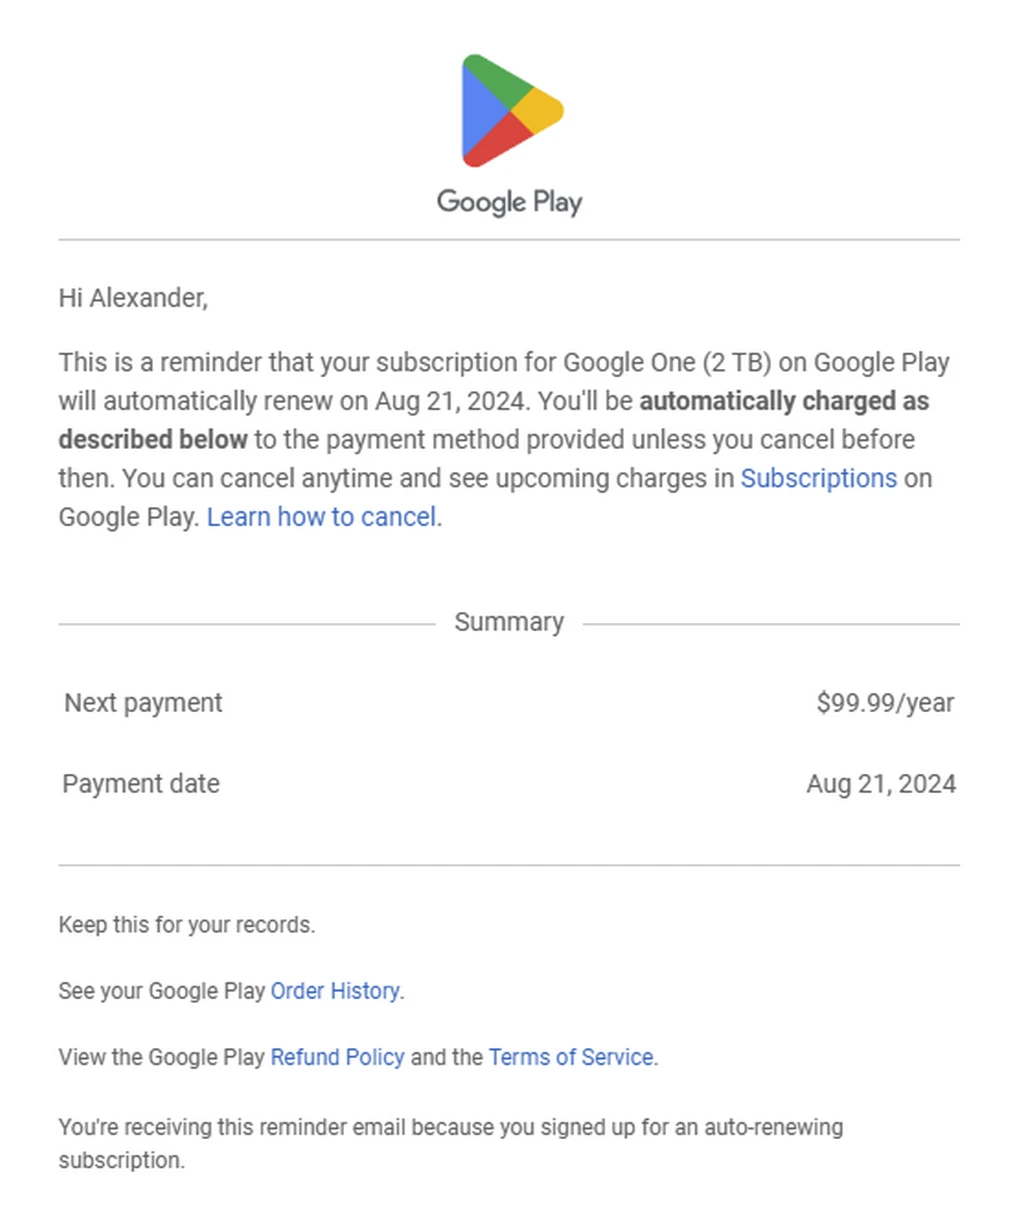The width and height of the screenshot is (1024, 1221).
Task: Open the Terms of Service link
Action: click(571, 1057)
